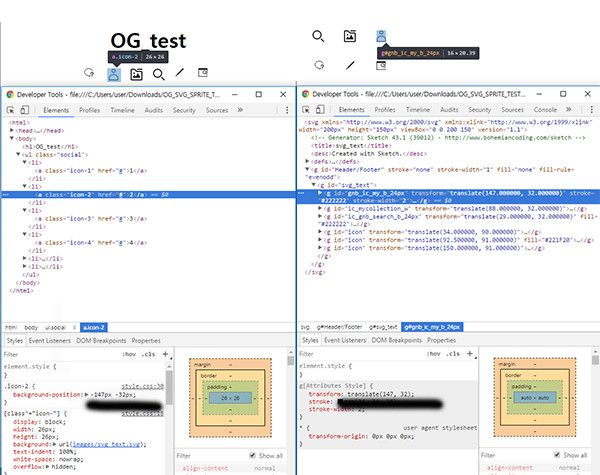Open Timeline tab in left DevTools
Image resolution: width=600 pixels, height=475 pixels.
tap(122, 110)
